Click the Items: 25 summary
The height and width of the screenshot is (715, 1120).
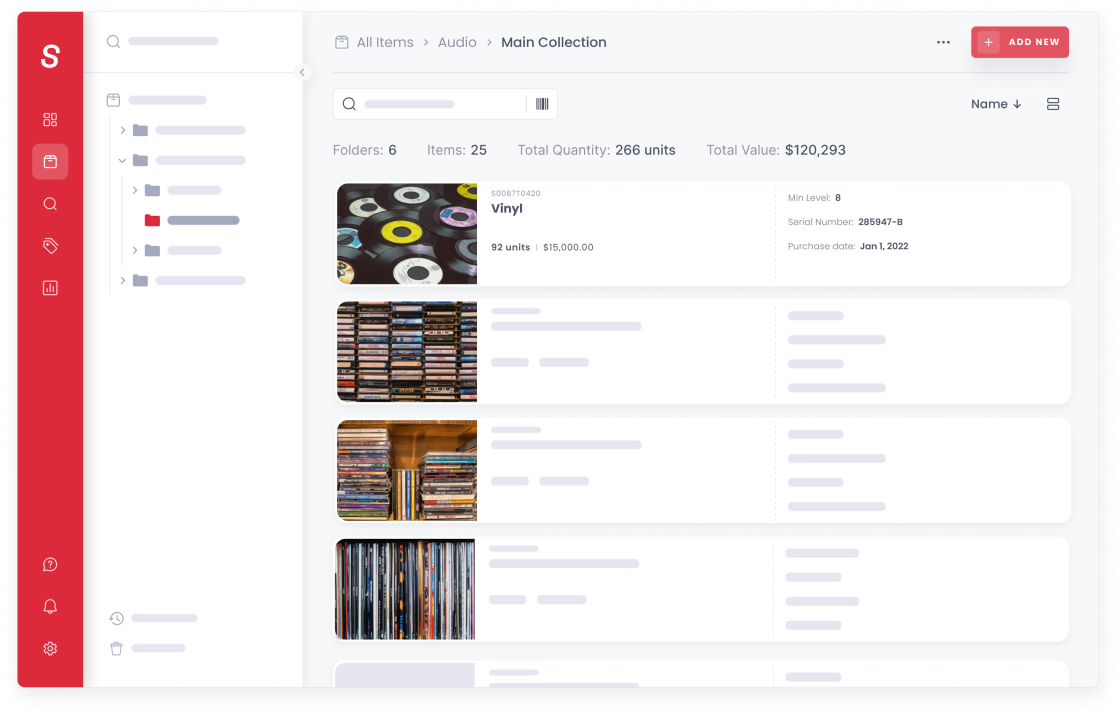click(456, 150)
